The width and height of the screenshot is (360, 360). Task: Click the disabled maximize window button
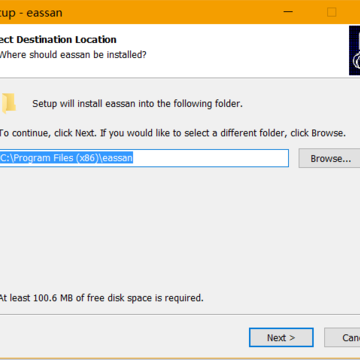pyautogui.click(x=331, y=12)
